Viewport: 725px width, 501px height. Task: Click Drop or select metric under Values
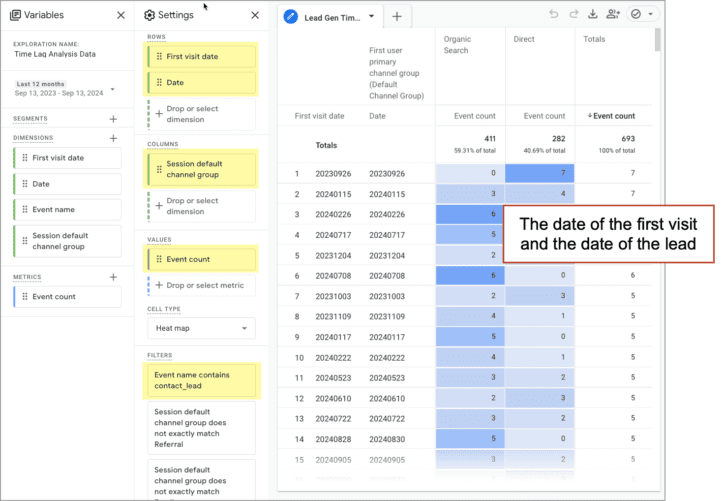click(x=201, y=286)
